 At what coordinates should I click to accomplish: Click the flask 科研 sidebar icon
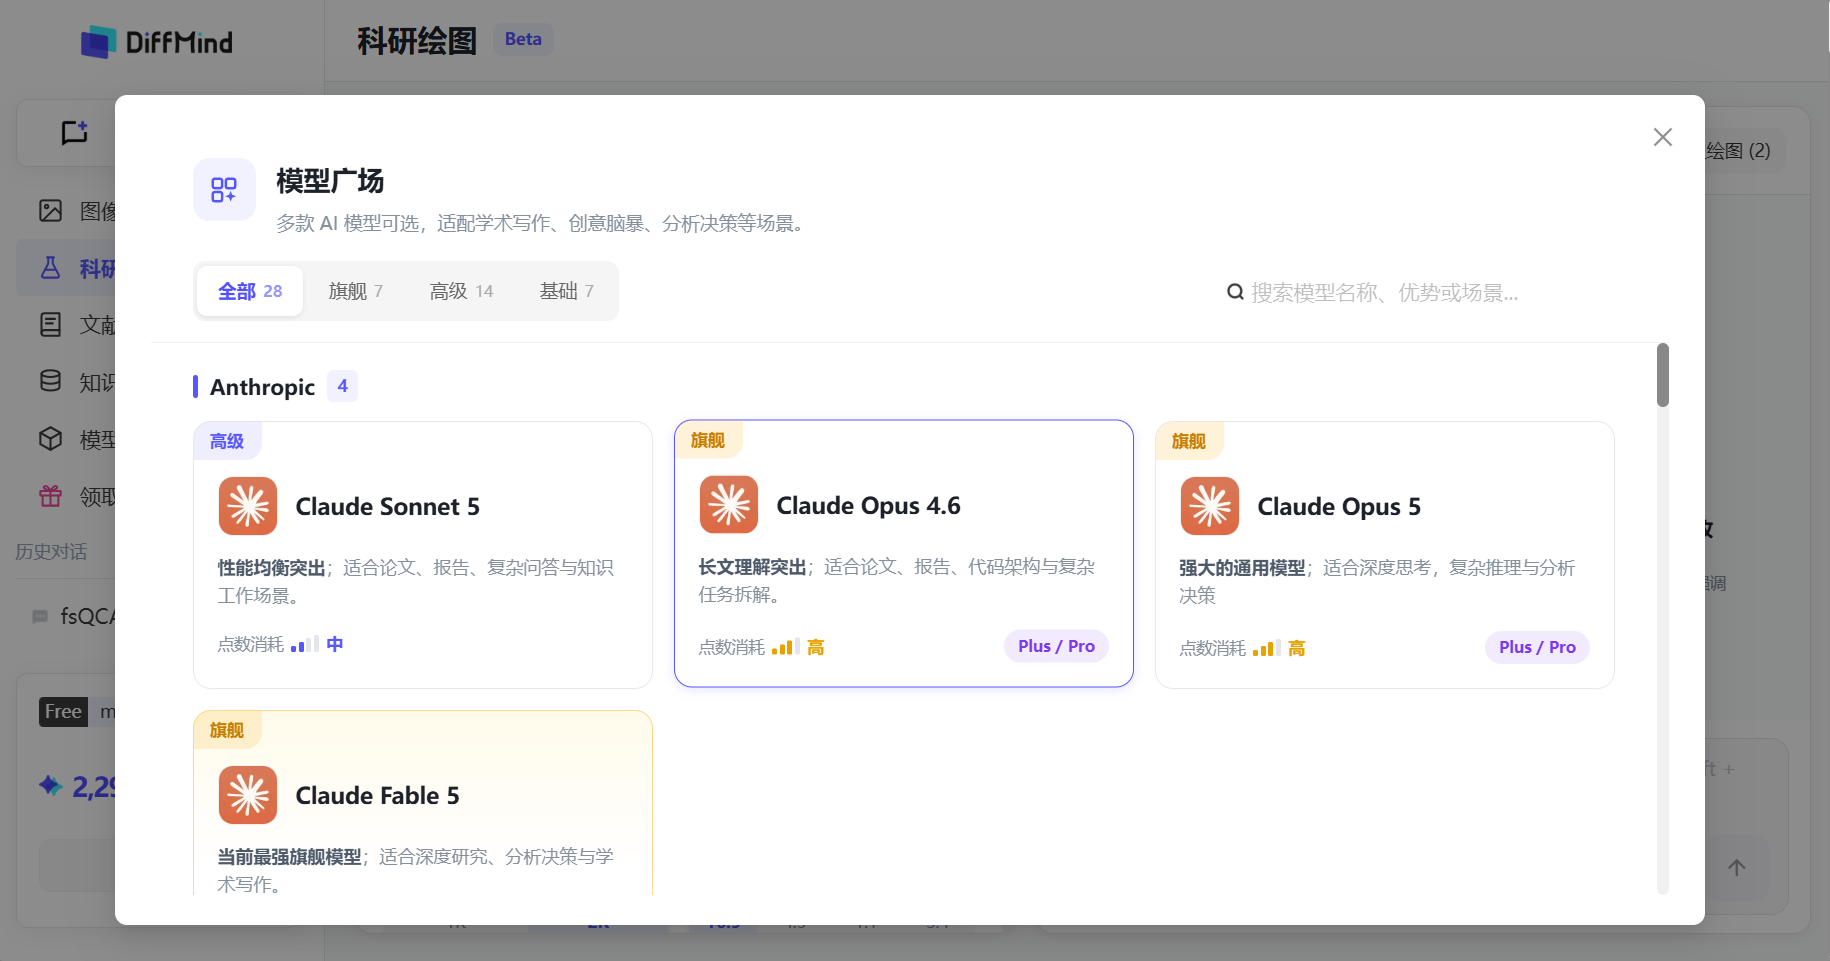point(51,268)
